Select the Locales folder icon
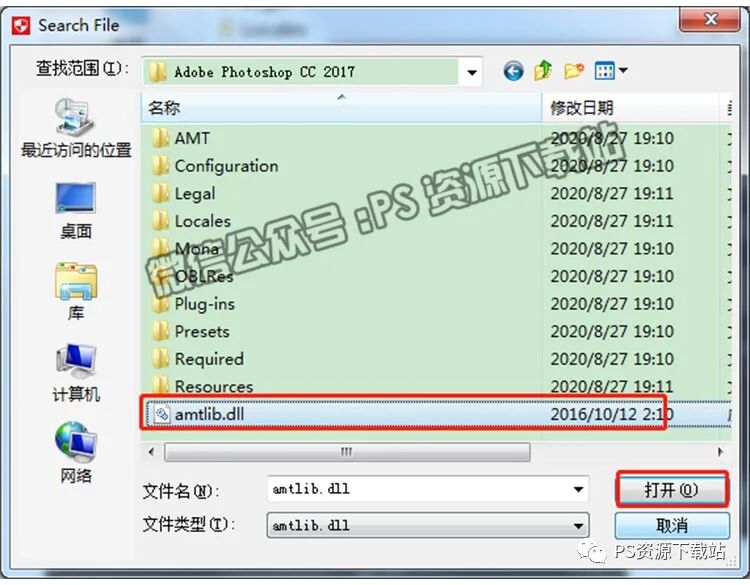750x585 pixels. (160, 221)
